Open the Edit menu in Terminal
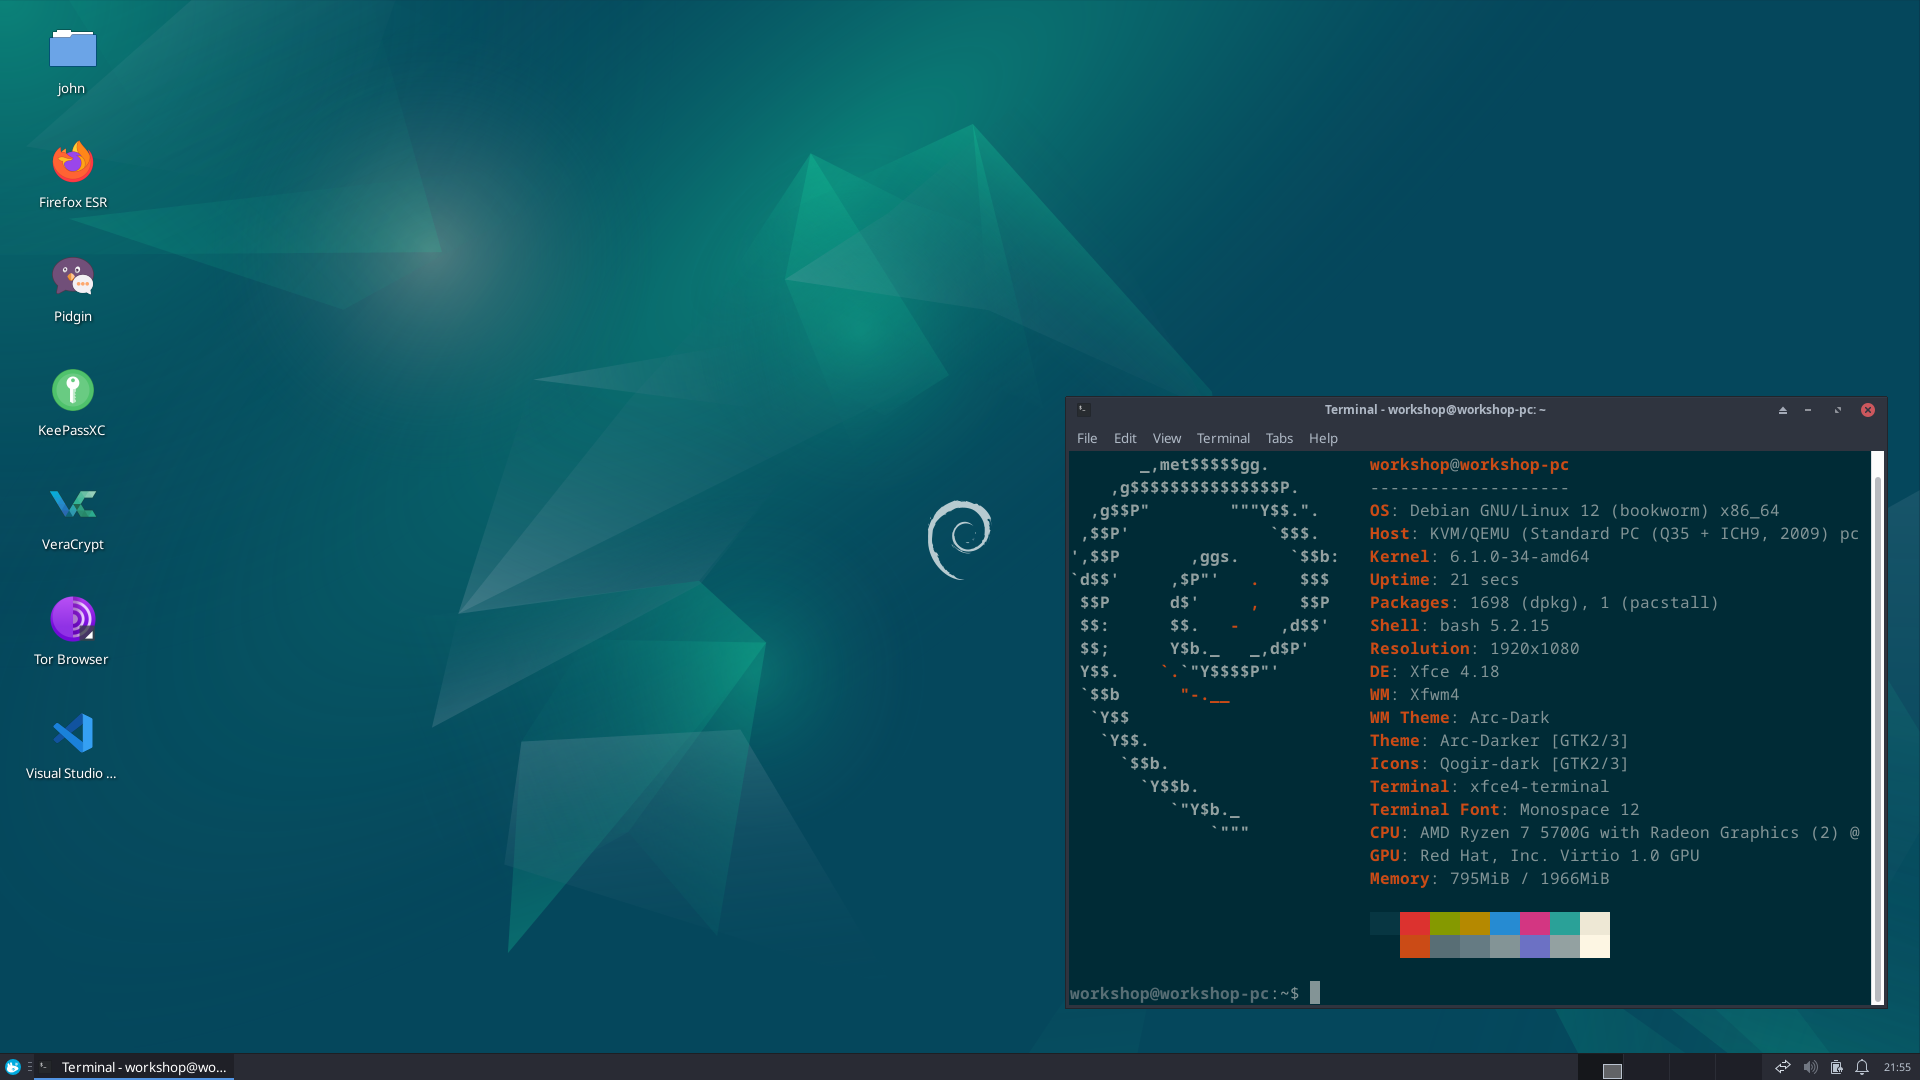1920x1080 pixels. (x=1124, y=438)
